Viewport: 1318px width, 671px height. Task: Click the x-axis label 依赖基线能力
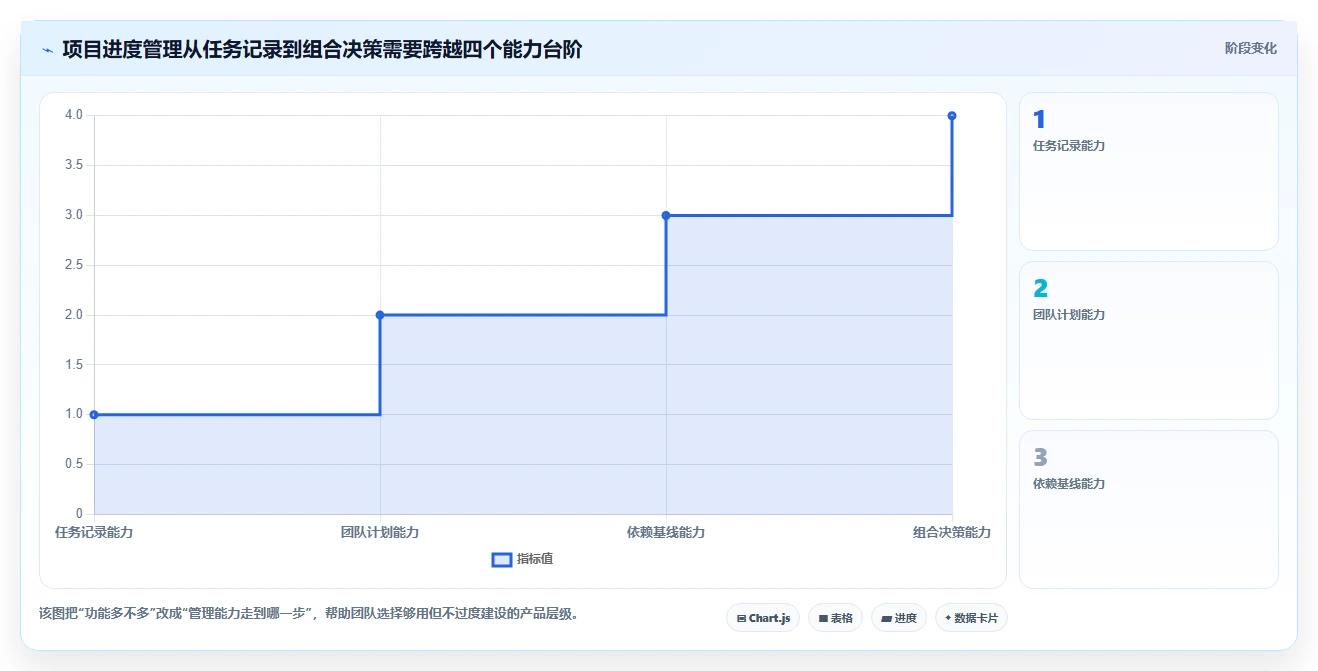[666, 532]
